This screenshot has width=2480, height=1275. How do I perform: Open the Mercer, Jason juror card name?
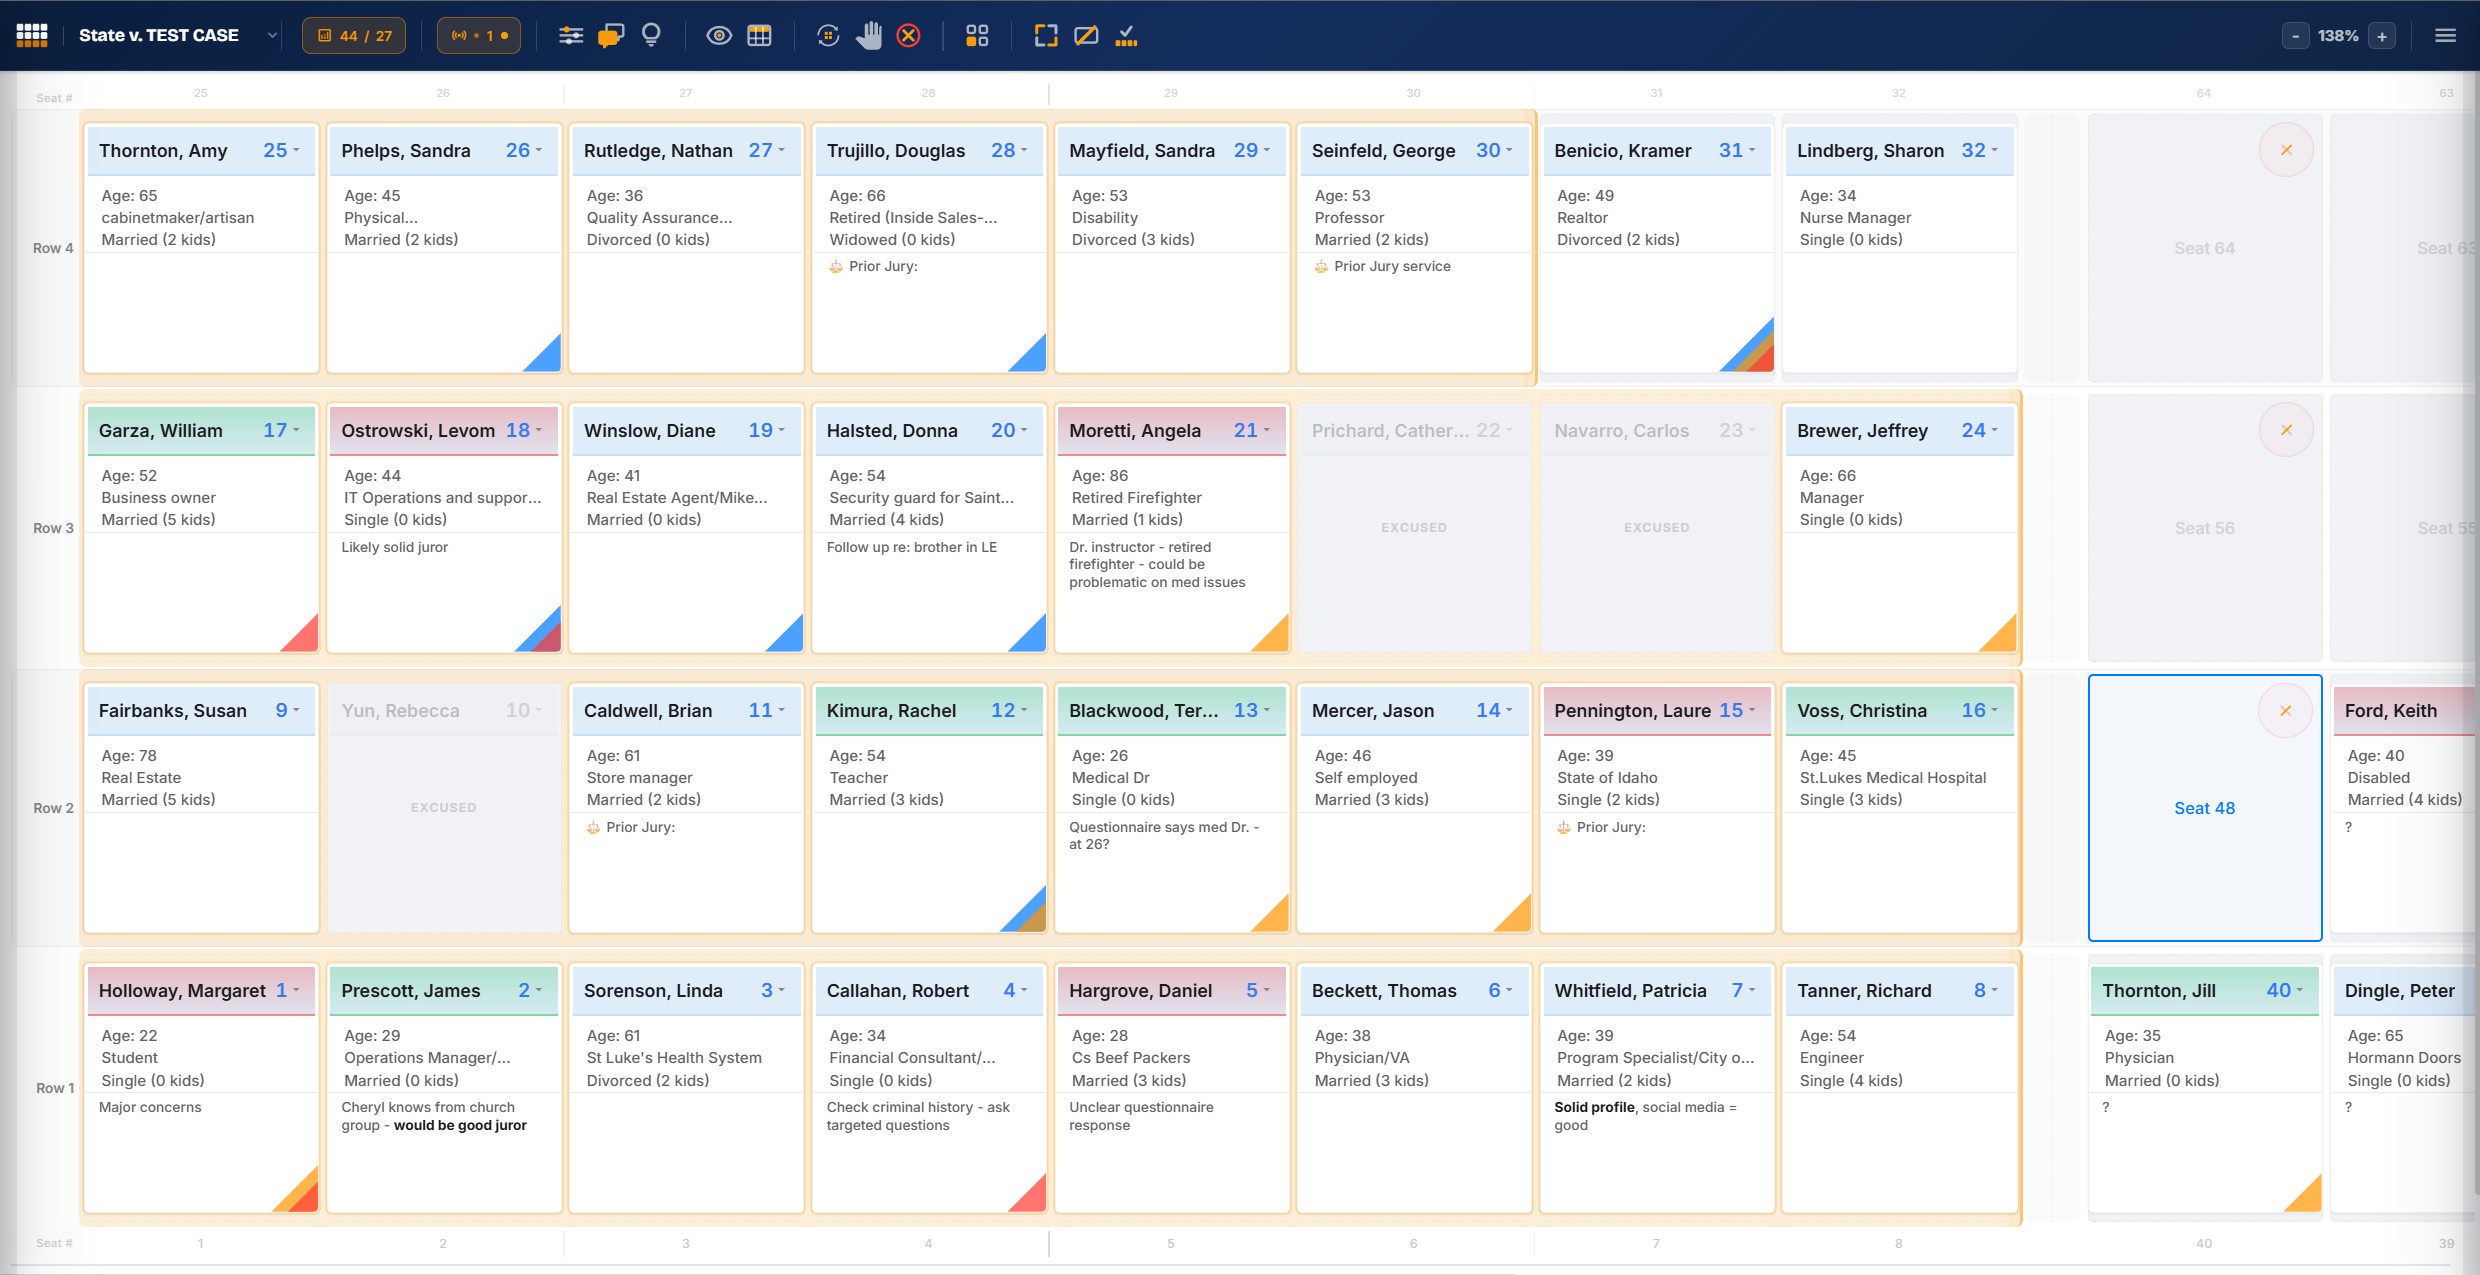click(1373, 711)
